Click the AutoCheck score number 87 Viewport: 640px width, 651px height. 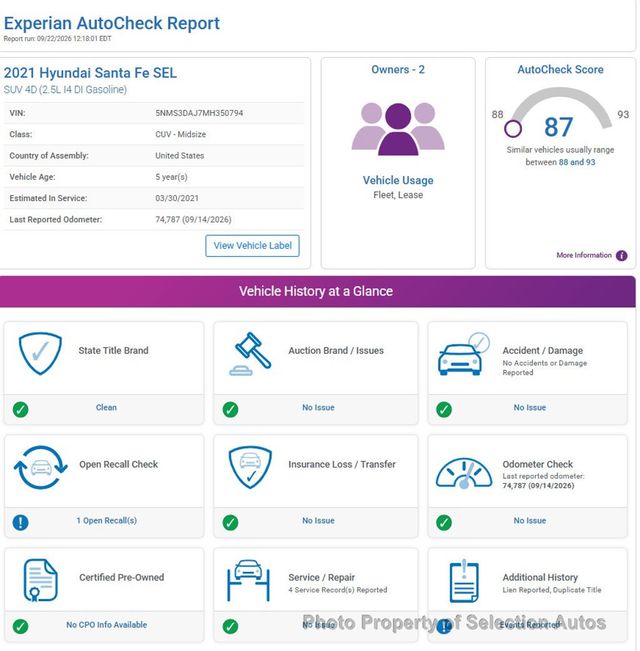[x=559, y=127]
